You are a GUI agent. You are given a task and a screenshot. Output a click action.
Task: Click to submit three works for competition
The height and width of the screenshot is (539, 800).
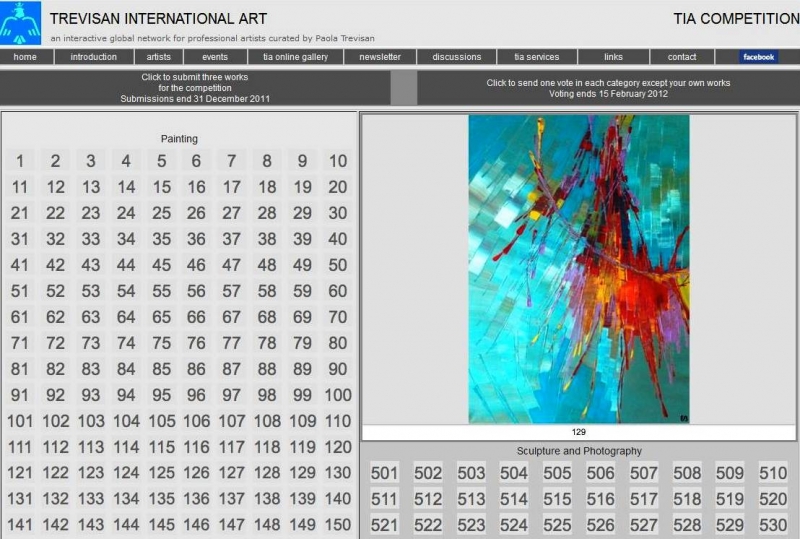195,88
